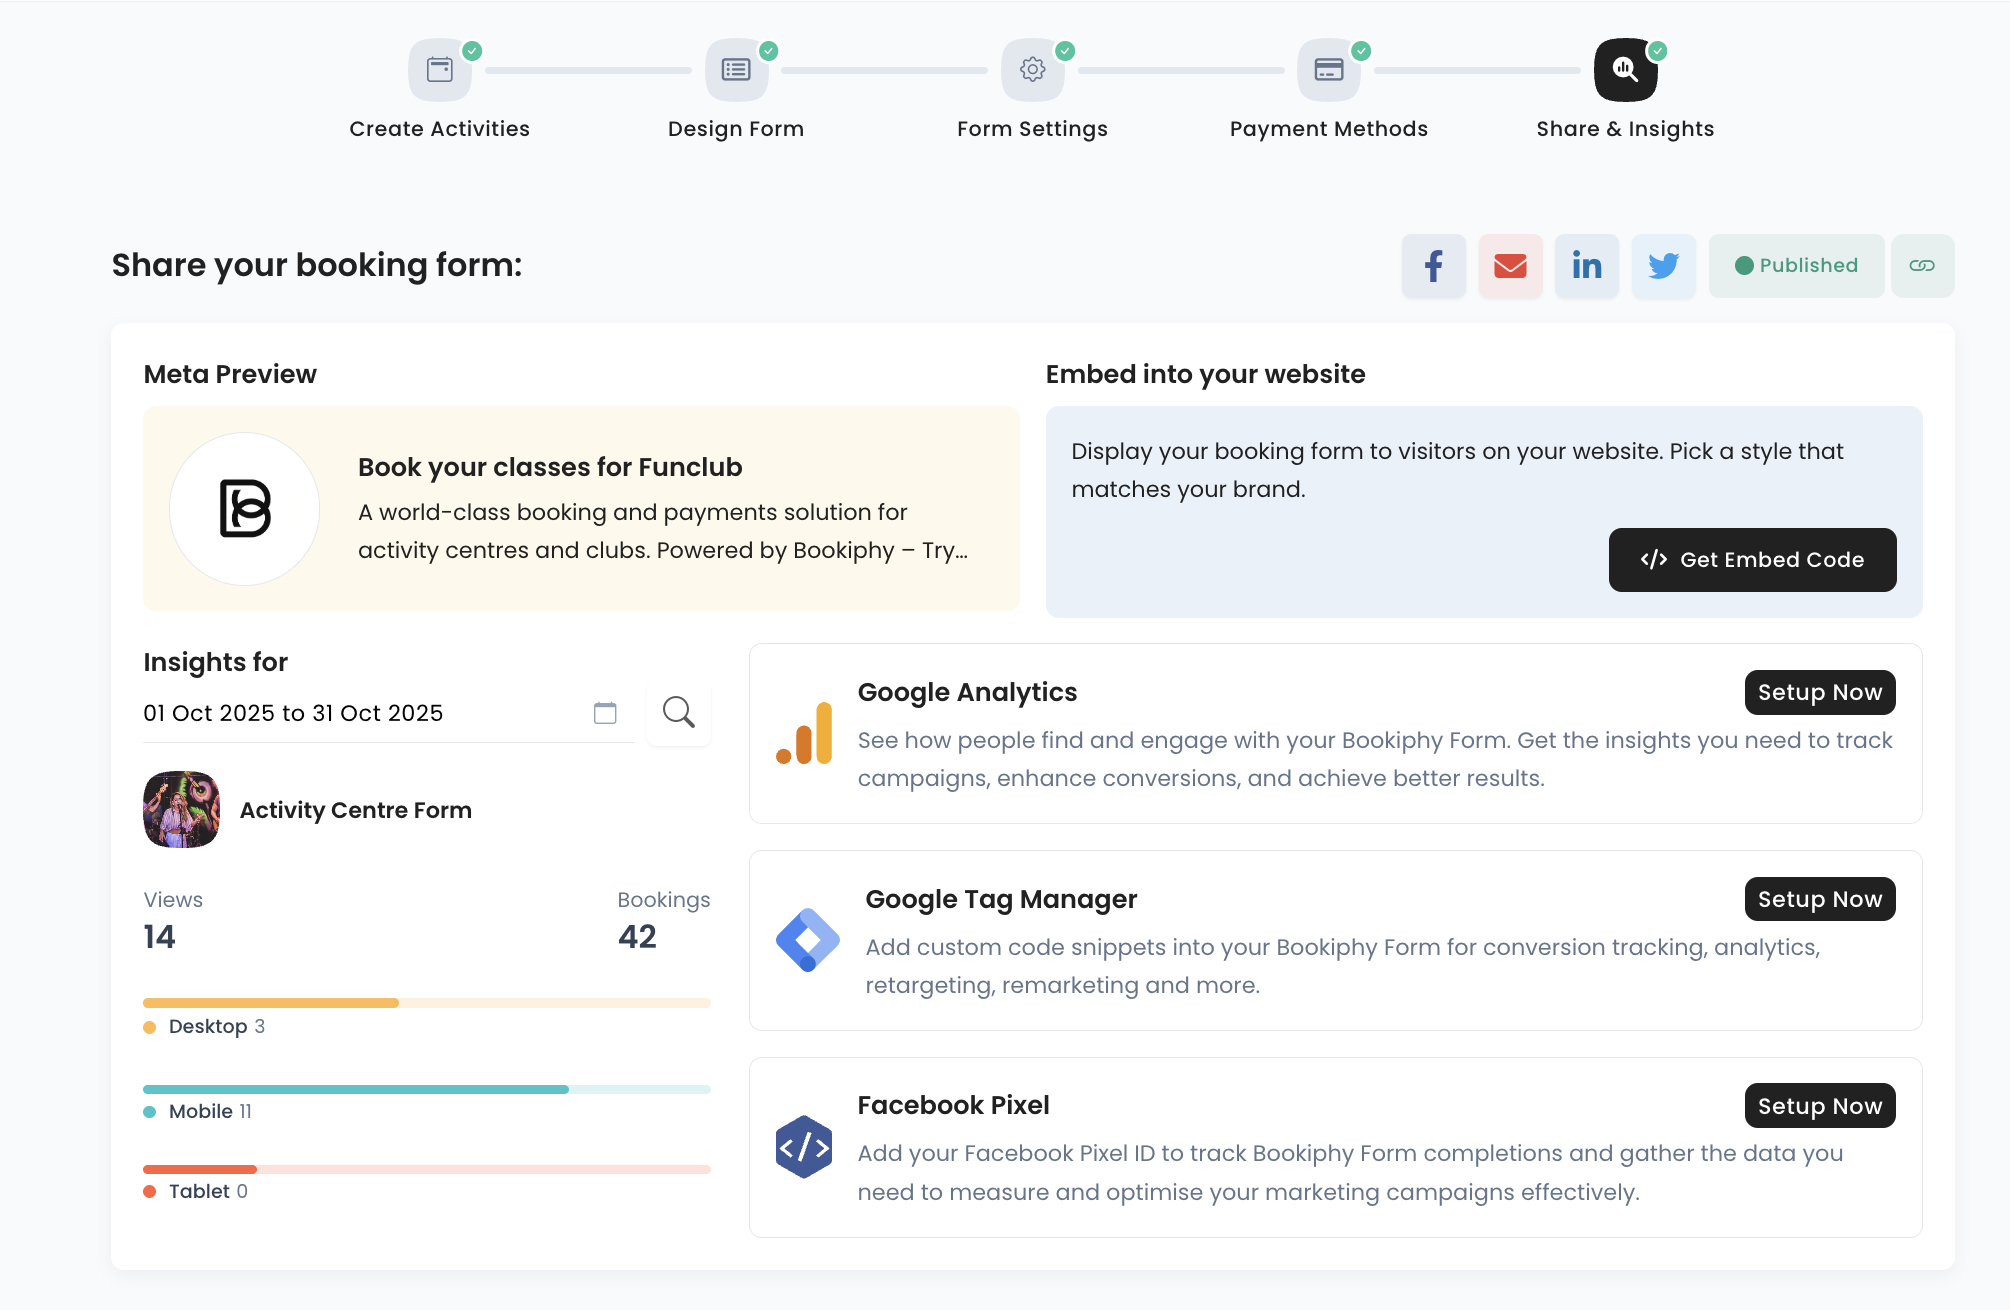The image size is (2010, 1310).
Task: Set up Google Analytics now
Action: (x=1819, y=693)
